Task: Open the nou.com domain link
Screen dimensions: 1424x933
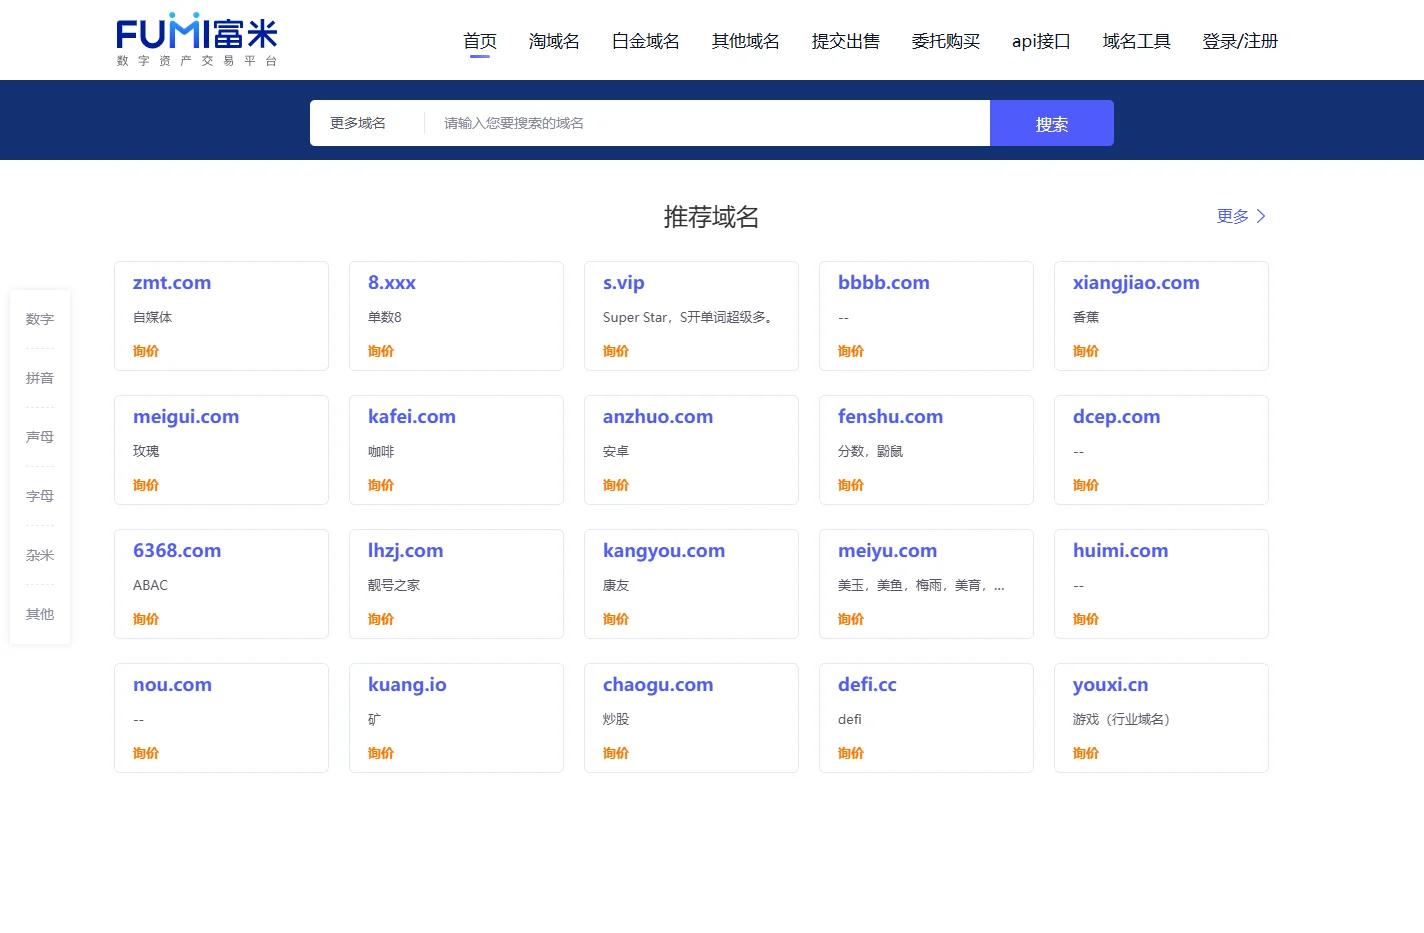Action: (172, 685)
